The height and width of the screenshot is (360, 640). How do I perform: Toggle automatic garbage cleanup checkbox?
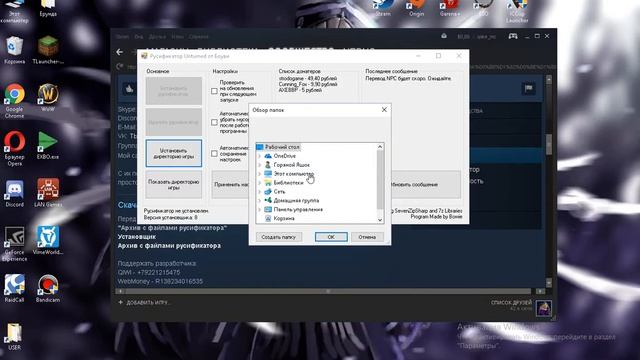214,122
